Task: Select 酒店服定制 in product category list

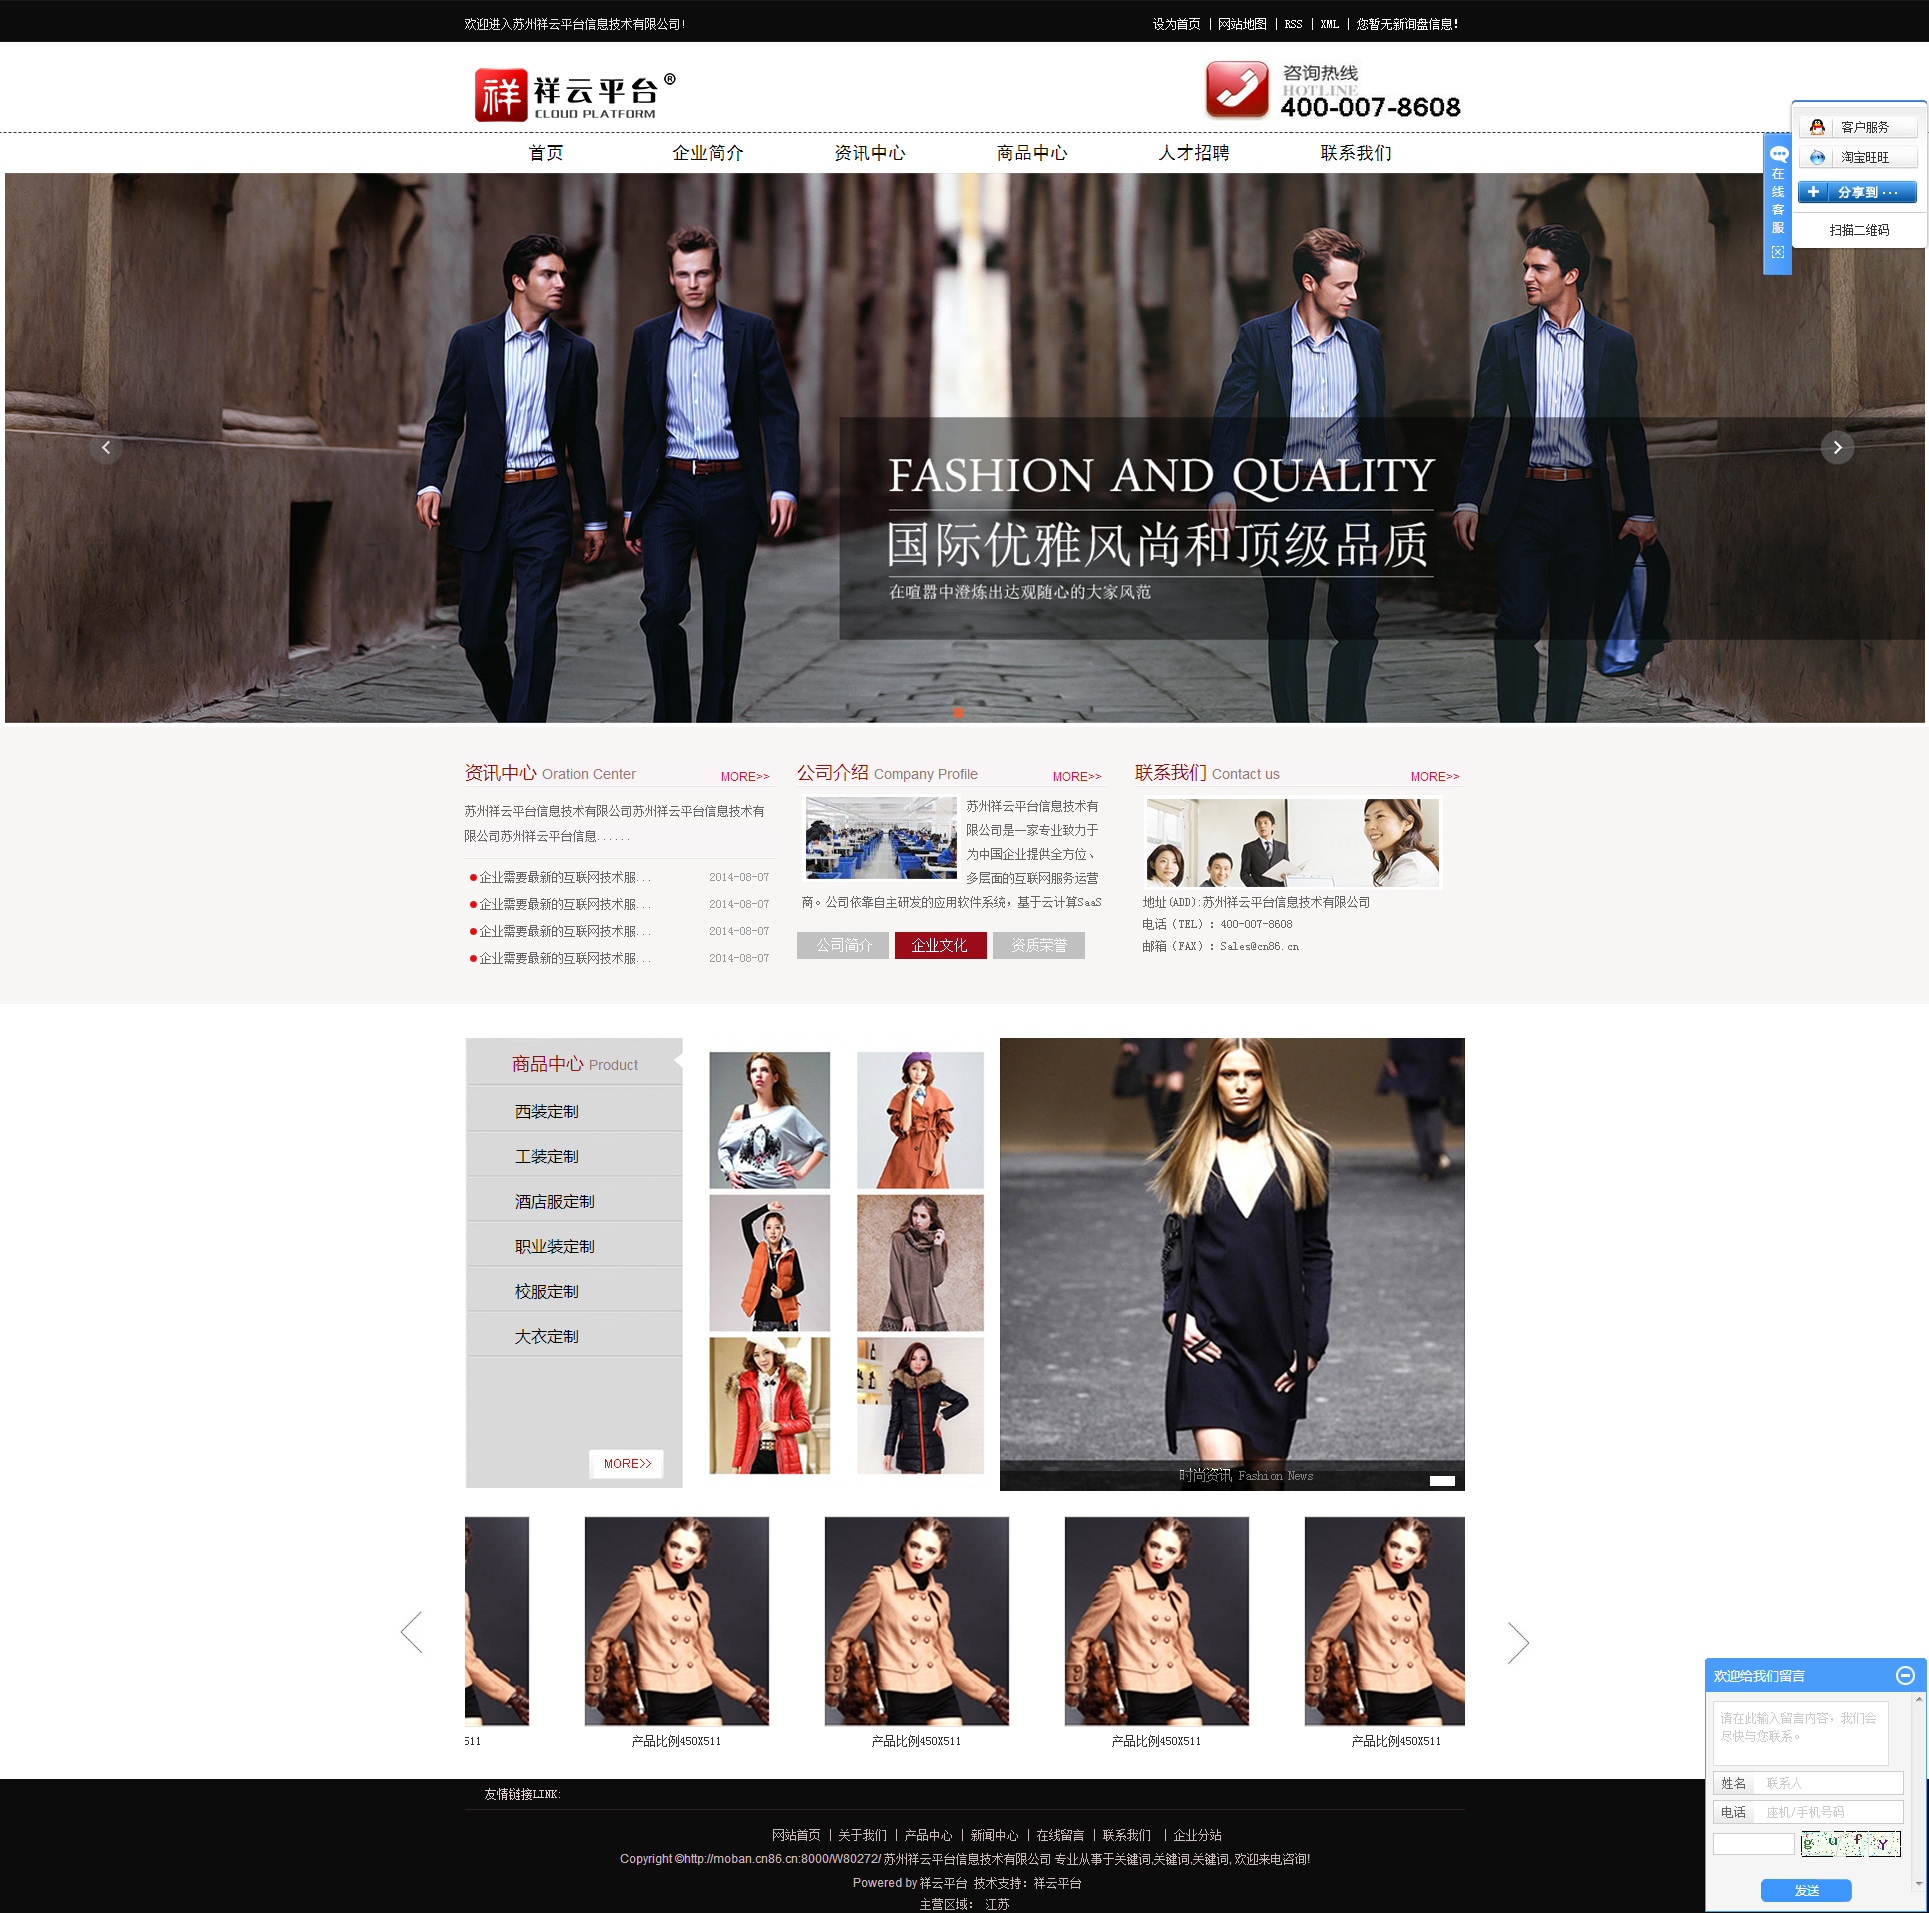Action: coord(554,1201)
